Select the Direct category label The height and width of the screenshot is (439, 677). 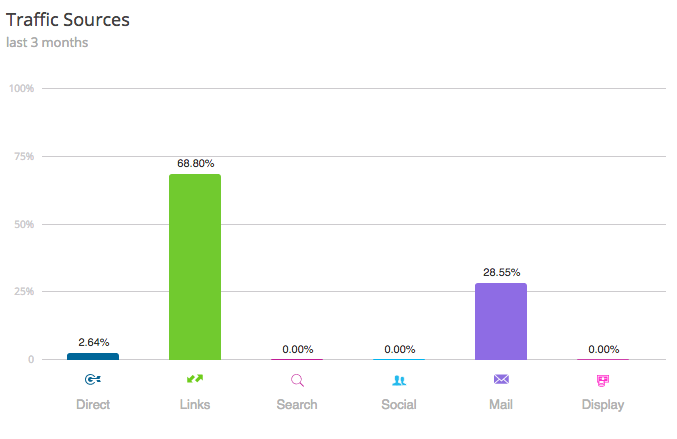[x=93, y=405]
